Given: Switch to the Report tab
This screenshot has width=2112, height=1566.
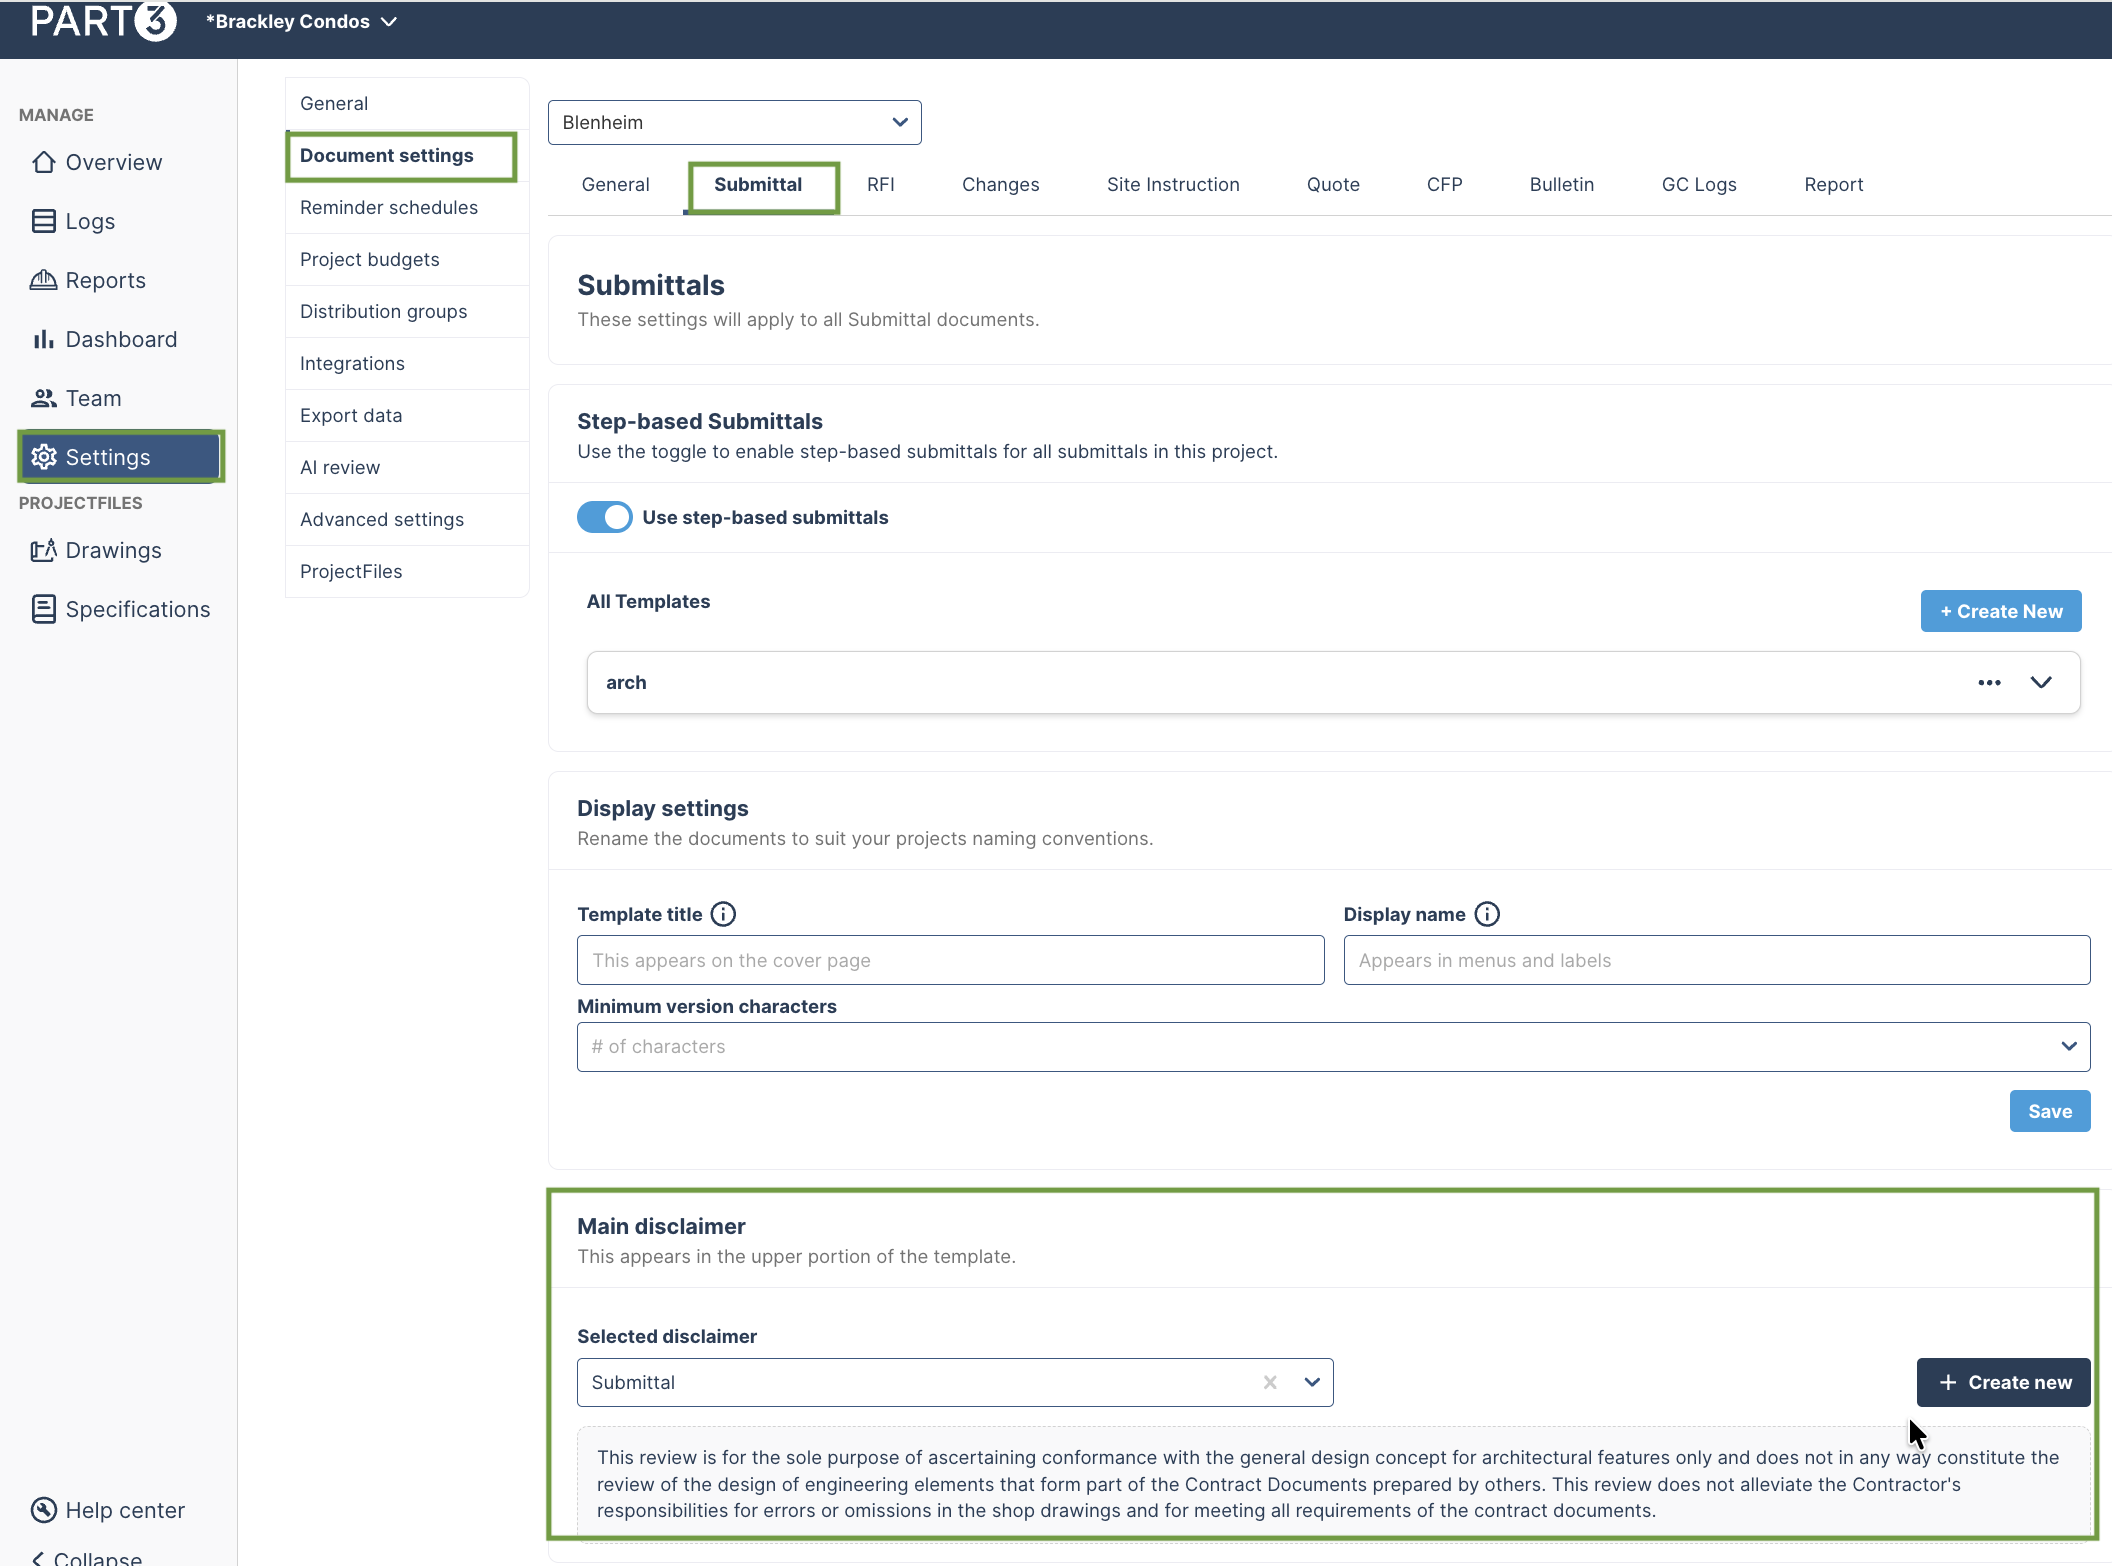Looking at the screenshot, I should pos(1834,185).
